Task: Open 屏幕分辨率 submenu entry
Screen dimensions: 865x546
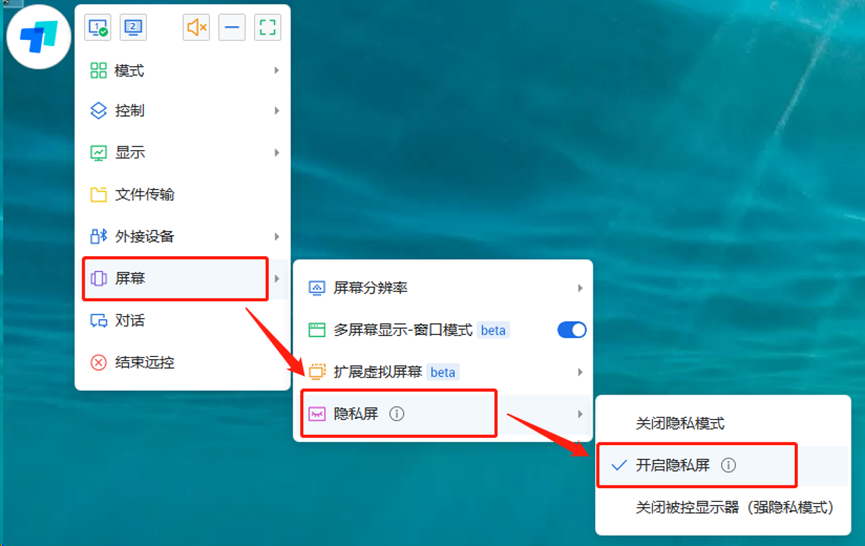Action: tap(443, 288)
